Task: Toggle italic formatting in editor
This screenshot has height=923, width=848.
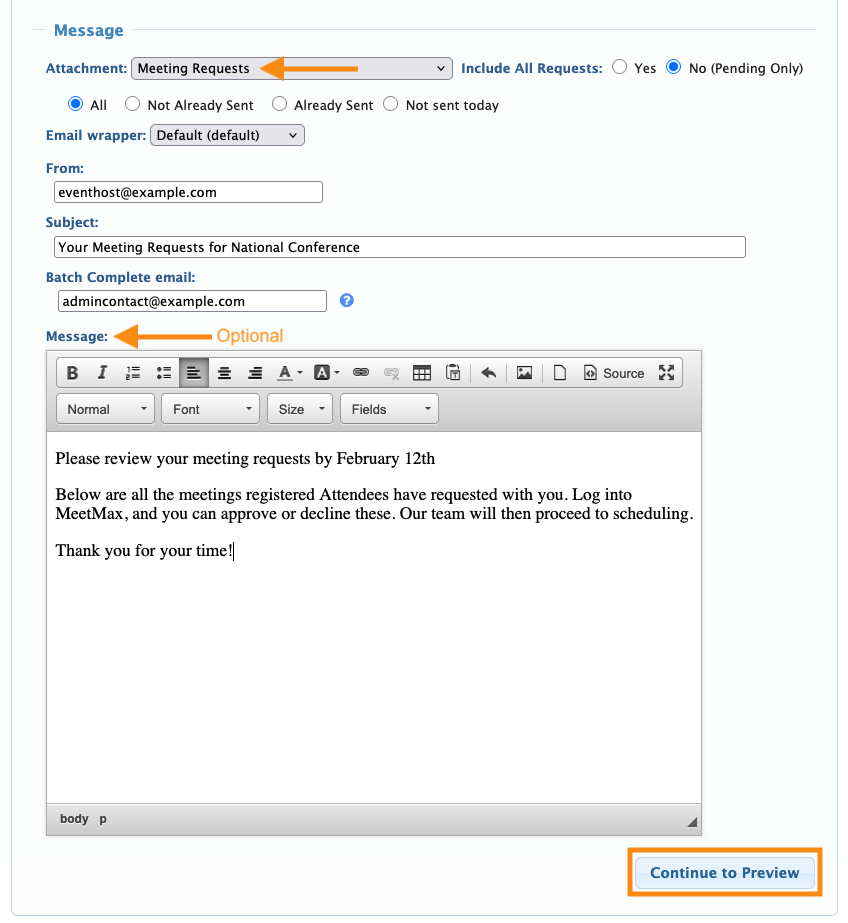Action: (102, 373)
